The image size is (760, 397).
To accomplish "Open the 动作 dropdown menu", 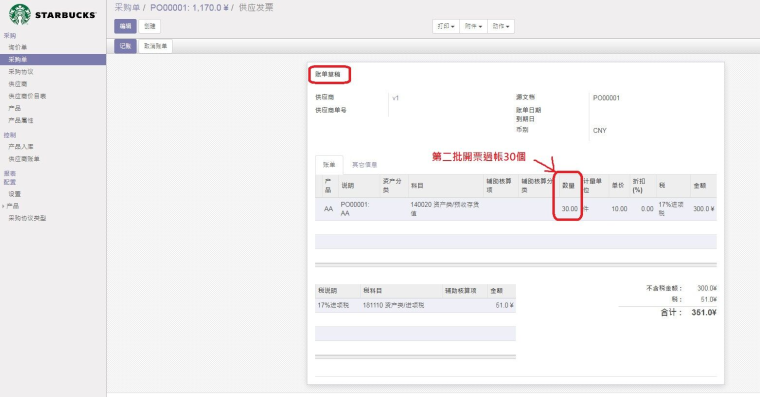I will click(x=501, y=26).
